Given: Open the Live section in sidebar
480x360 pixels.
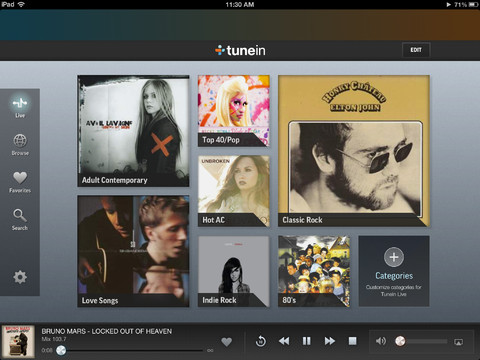Looking at the screenshot, I should (x=20, y=107).
